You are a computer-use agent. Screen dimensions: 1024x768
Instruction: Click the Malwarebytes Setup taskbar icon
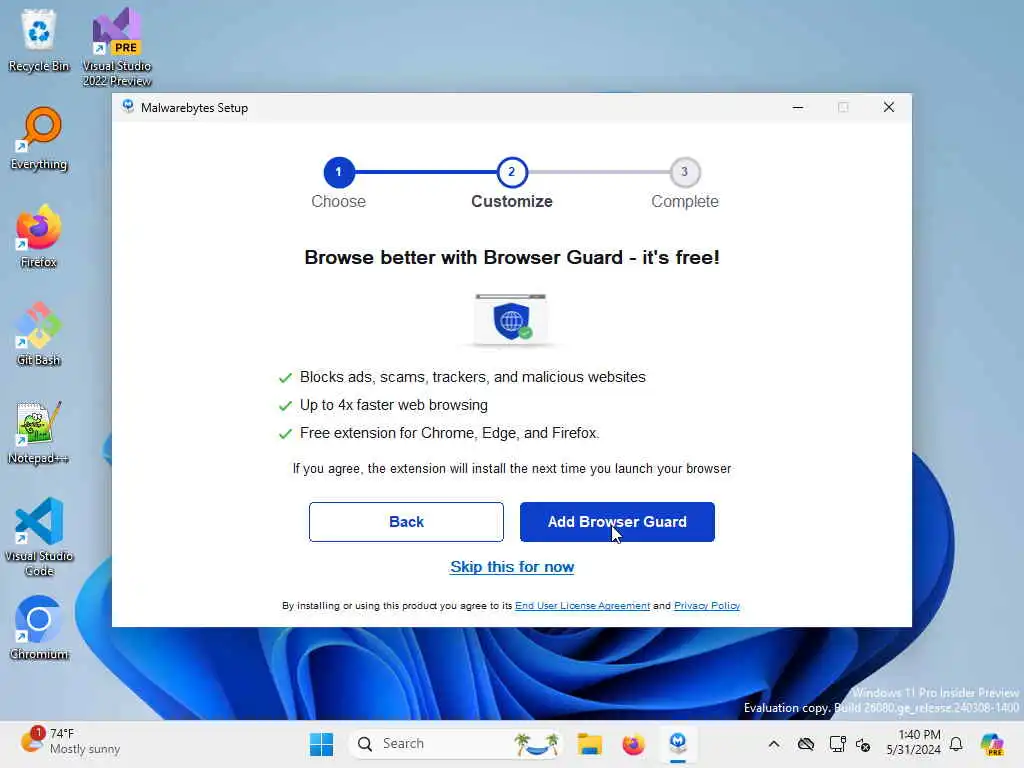pos(678,744)
